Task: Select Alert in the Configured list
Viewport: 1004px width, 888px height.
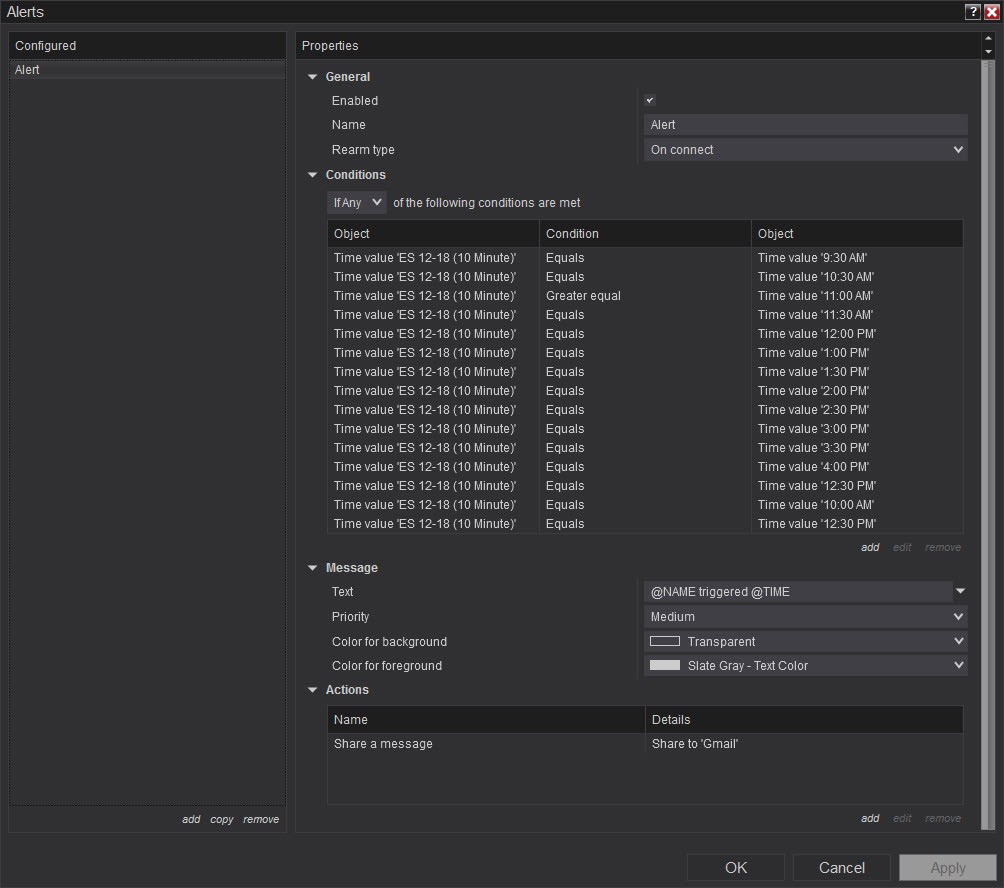Action: click(x=147, y=71)
